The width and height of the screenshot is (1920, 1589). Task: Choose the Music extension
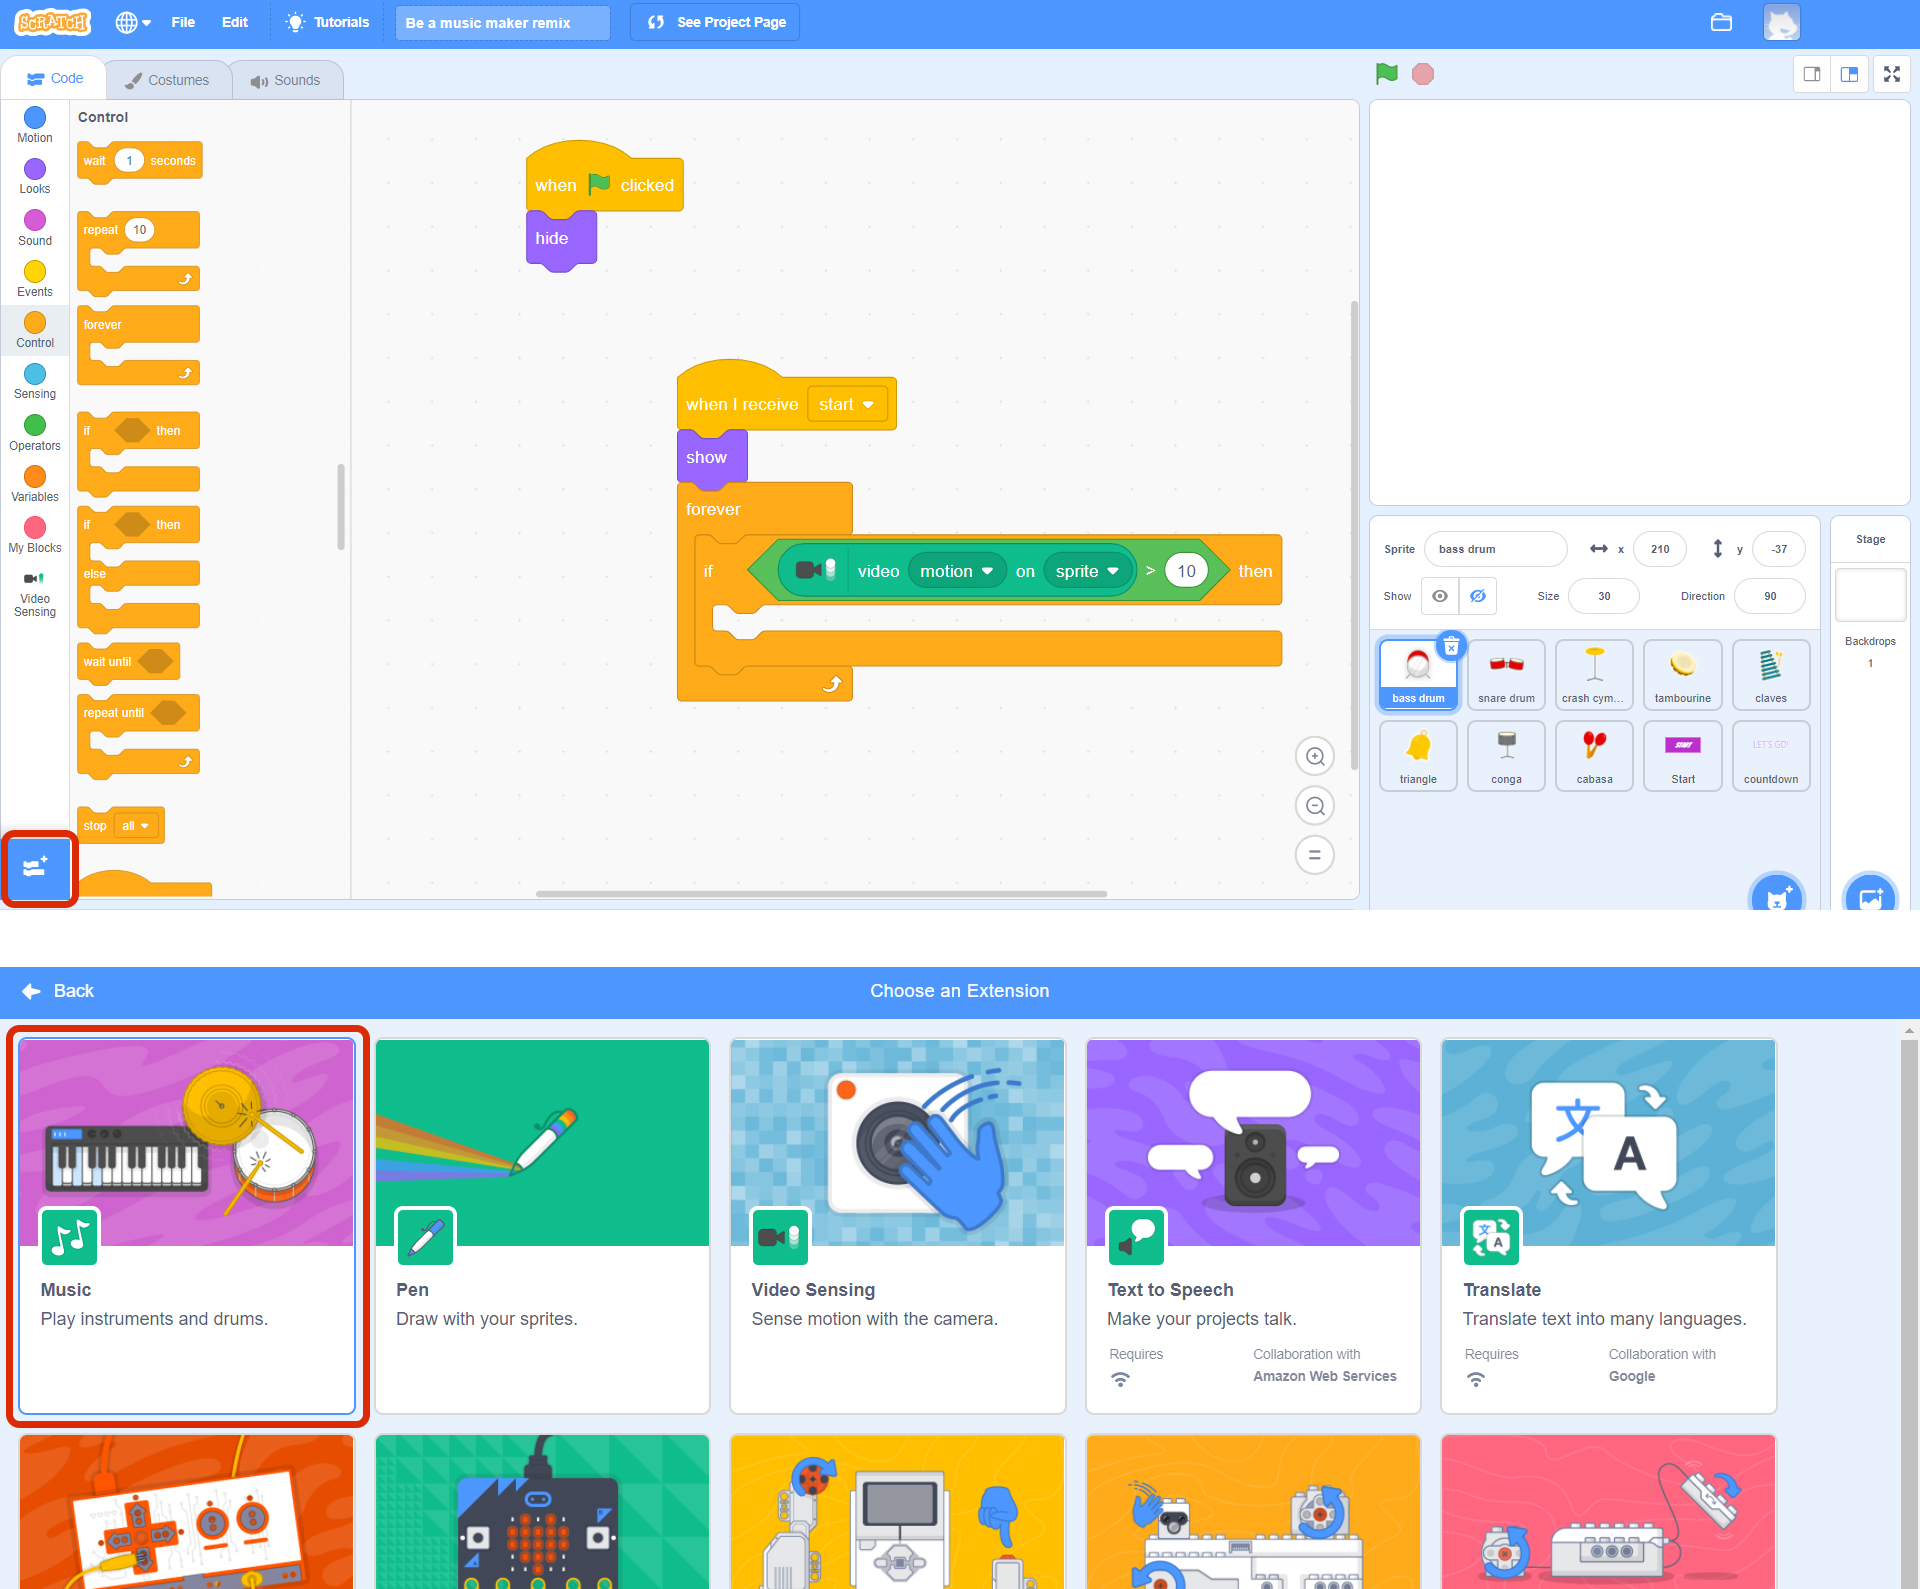click(x=187, y=1226)
